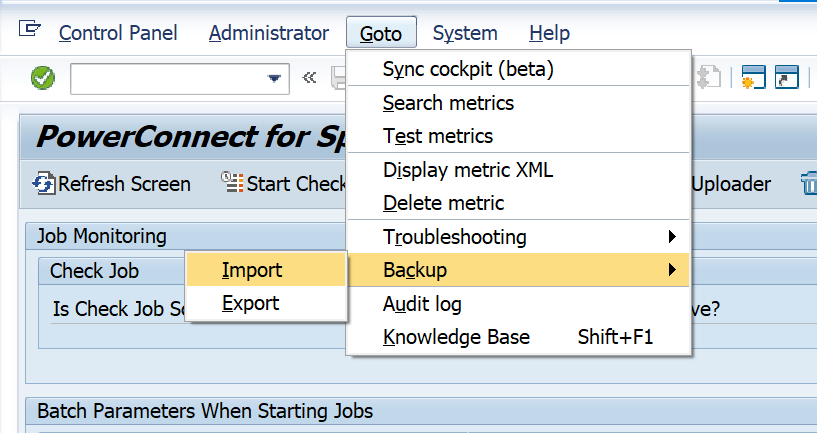The width and height of the screenshot is (817, 433).
Task: Click the Refresh Screen icon
Action: coord(44,184)
